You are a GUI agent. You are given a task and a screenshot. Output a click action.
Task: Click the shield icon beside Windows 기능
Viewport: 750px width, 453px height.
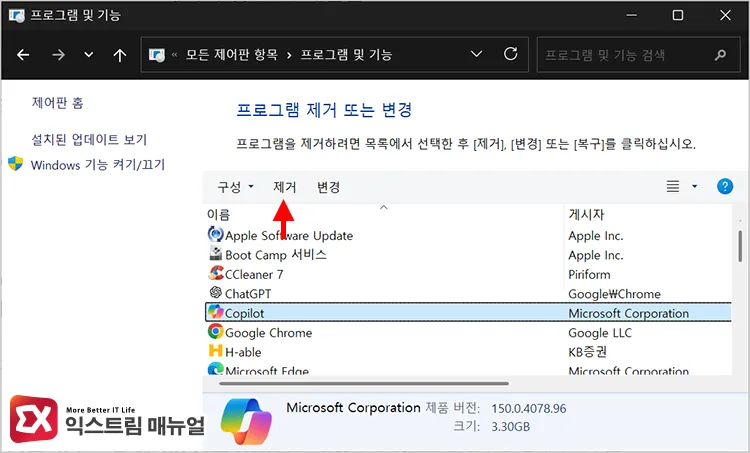click(x=15, y=164)
